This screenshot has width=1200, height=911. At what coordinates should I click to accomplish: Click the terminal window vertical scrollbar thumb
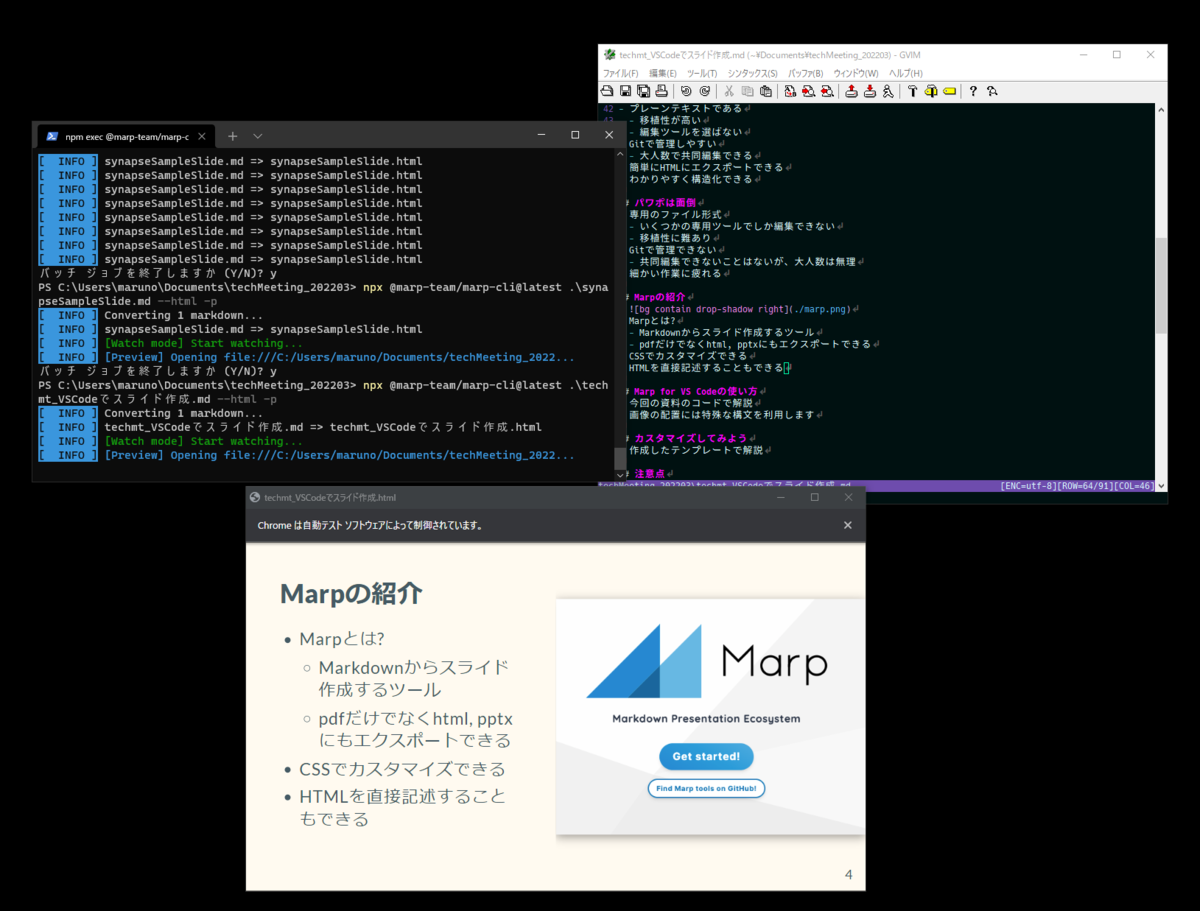[621, 459]
